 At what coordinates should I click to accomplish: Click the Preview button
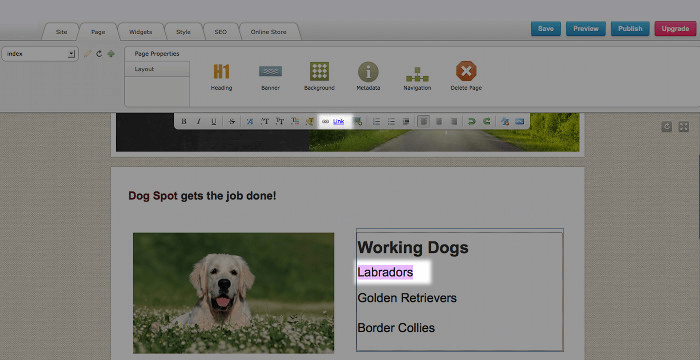(586, 29)
